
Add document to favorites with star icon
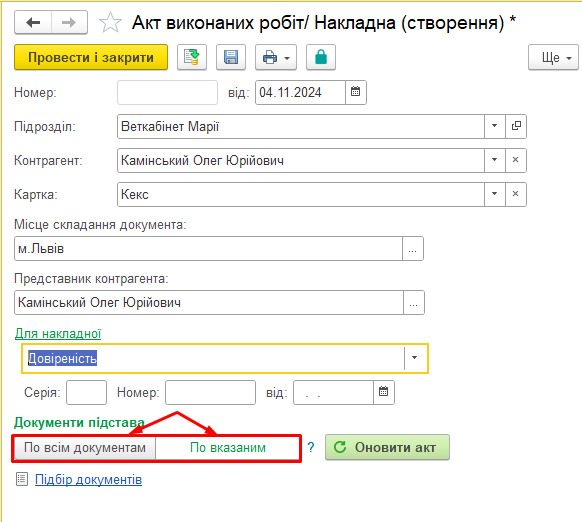110,23
